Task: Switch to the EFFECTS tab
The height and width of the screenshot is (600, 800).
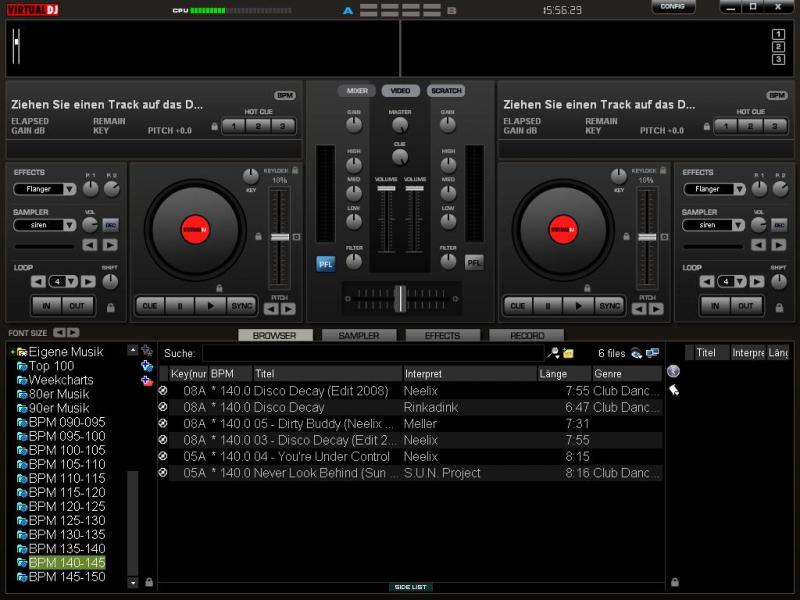Action: (x=442, y=336)
